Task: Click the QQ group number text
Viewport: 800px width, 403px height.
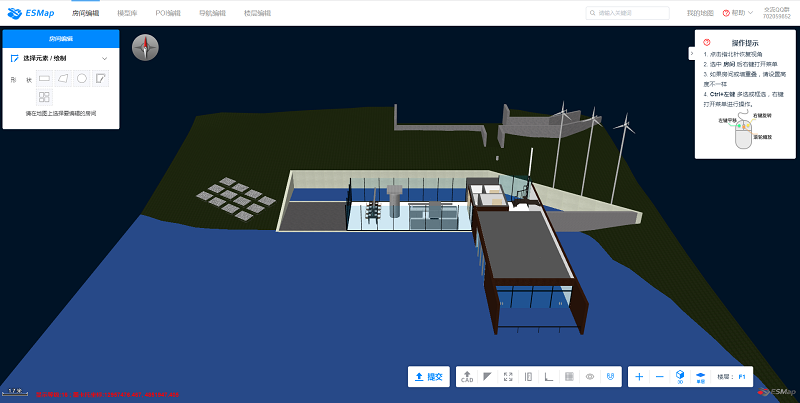Action: [x=777, y=16]
